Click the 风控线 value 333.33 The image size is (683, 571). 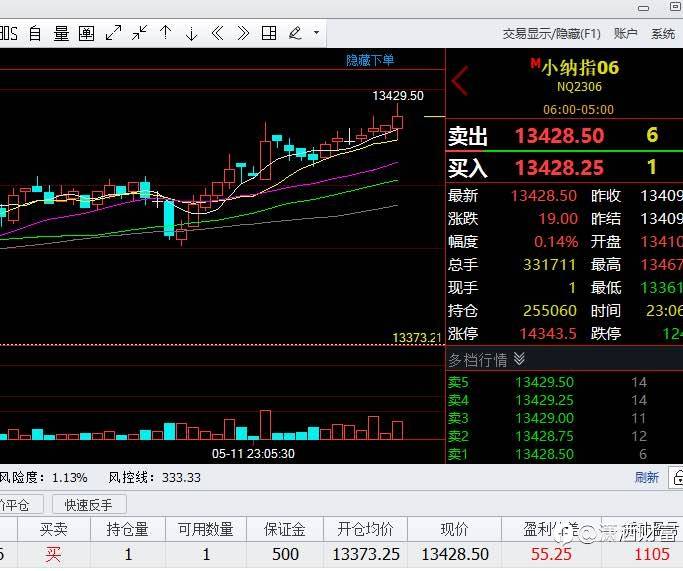(181, 478)
